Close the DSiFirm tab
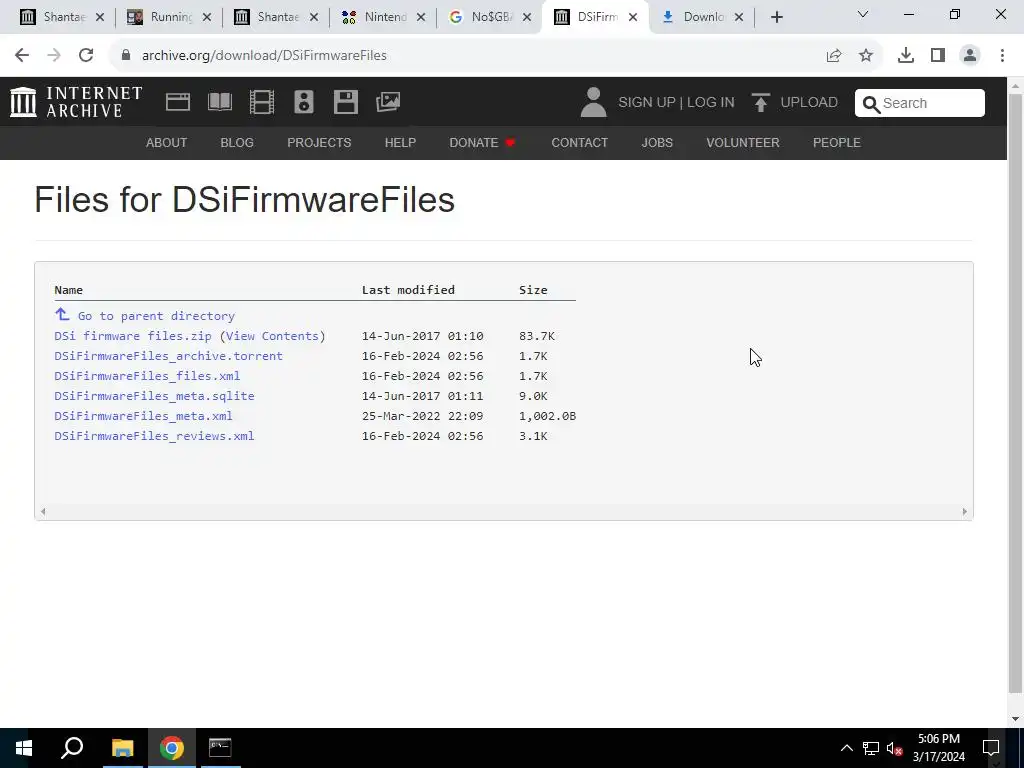This screenshot has width=1024, height=768. tap(632, 18)
